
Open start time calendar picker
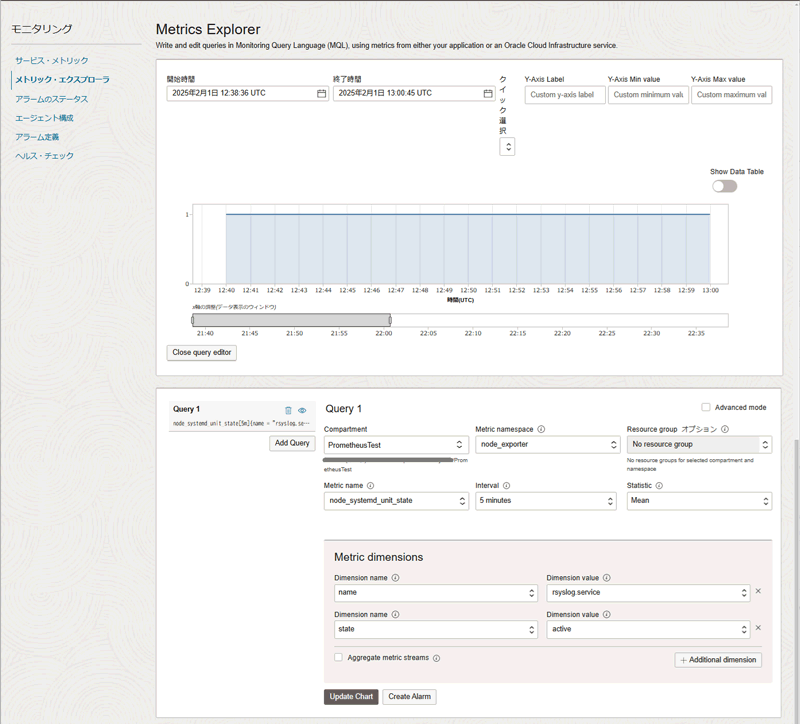click(321, 93)
